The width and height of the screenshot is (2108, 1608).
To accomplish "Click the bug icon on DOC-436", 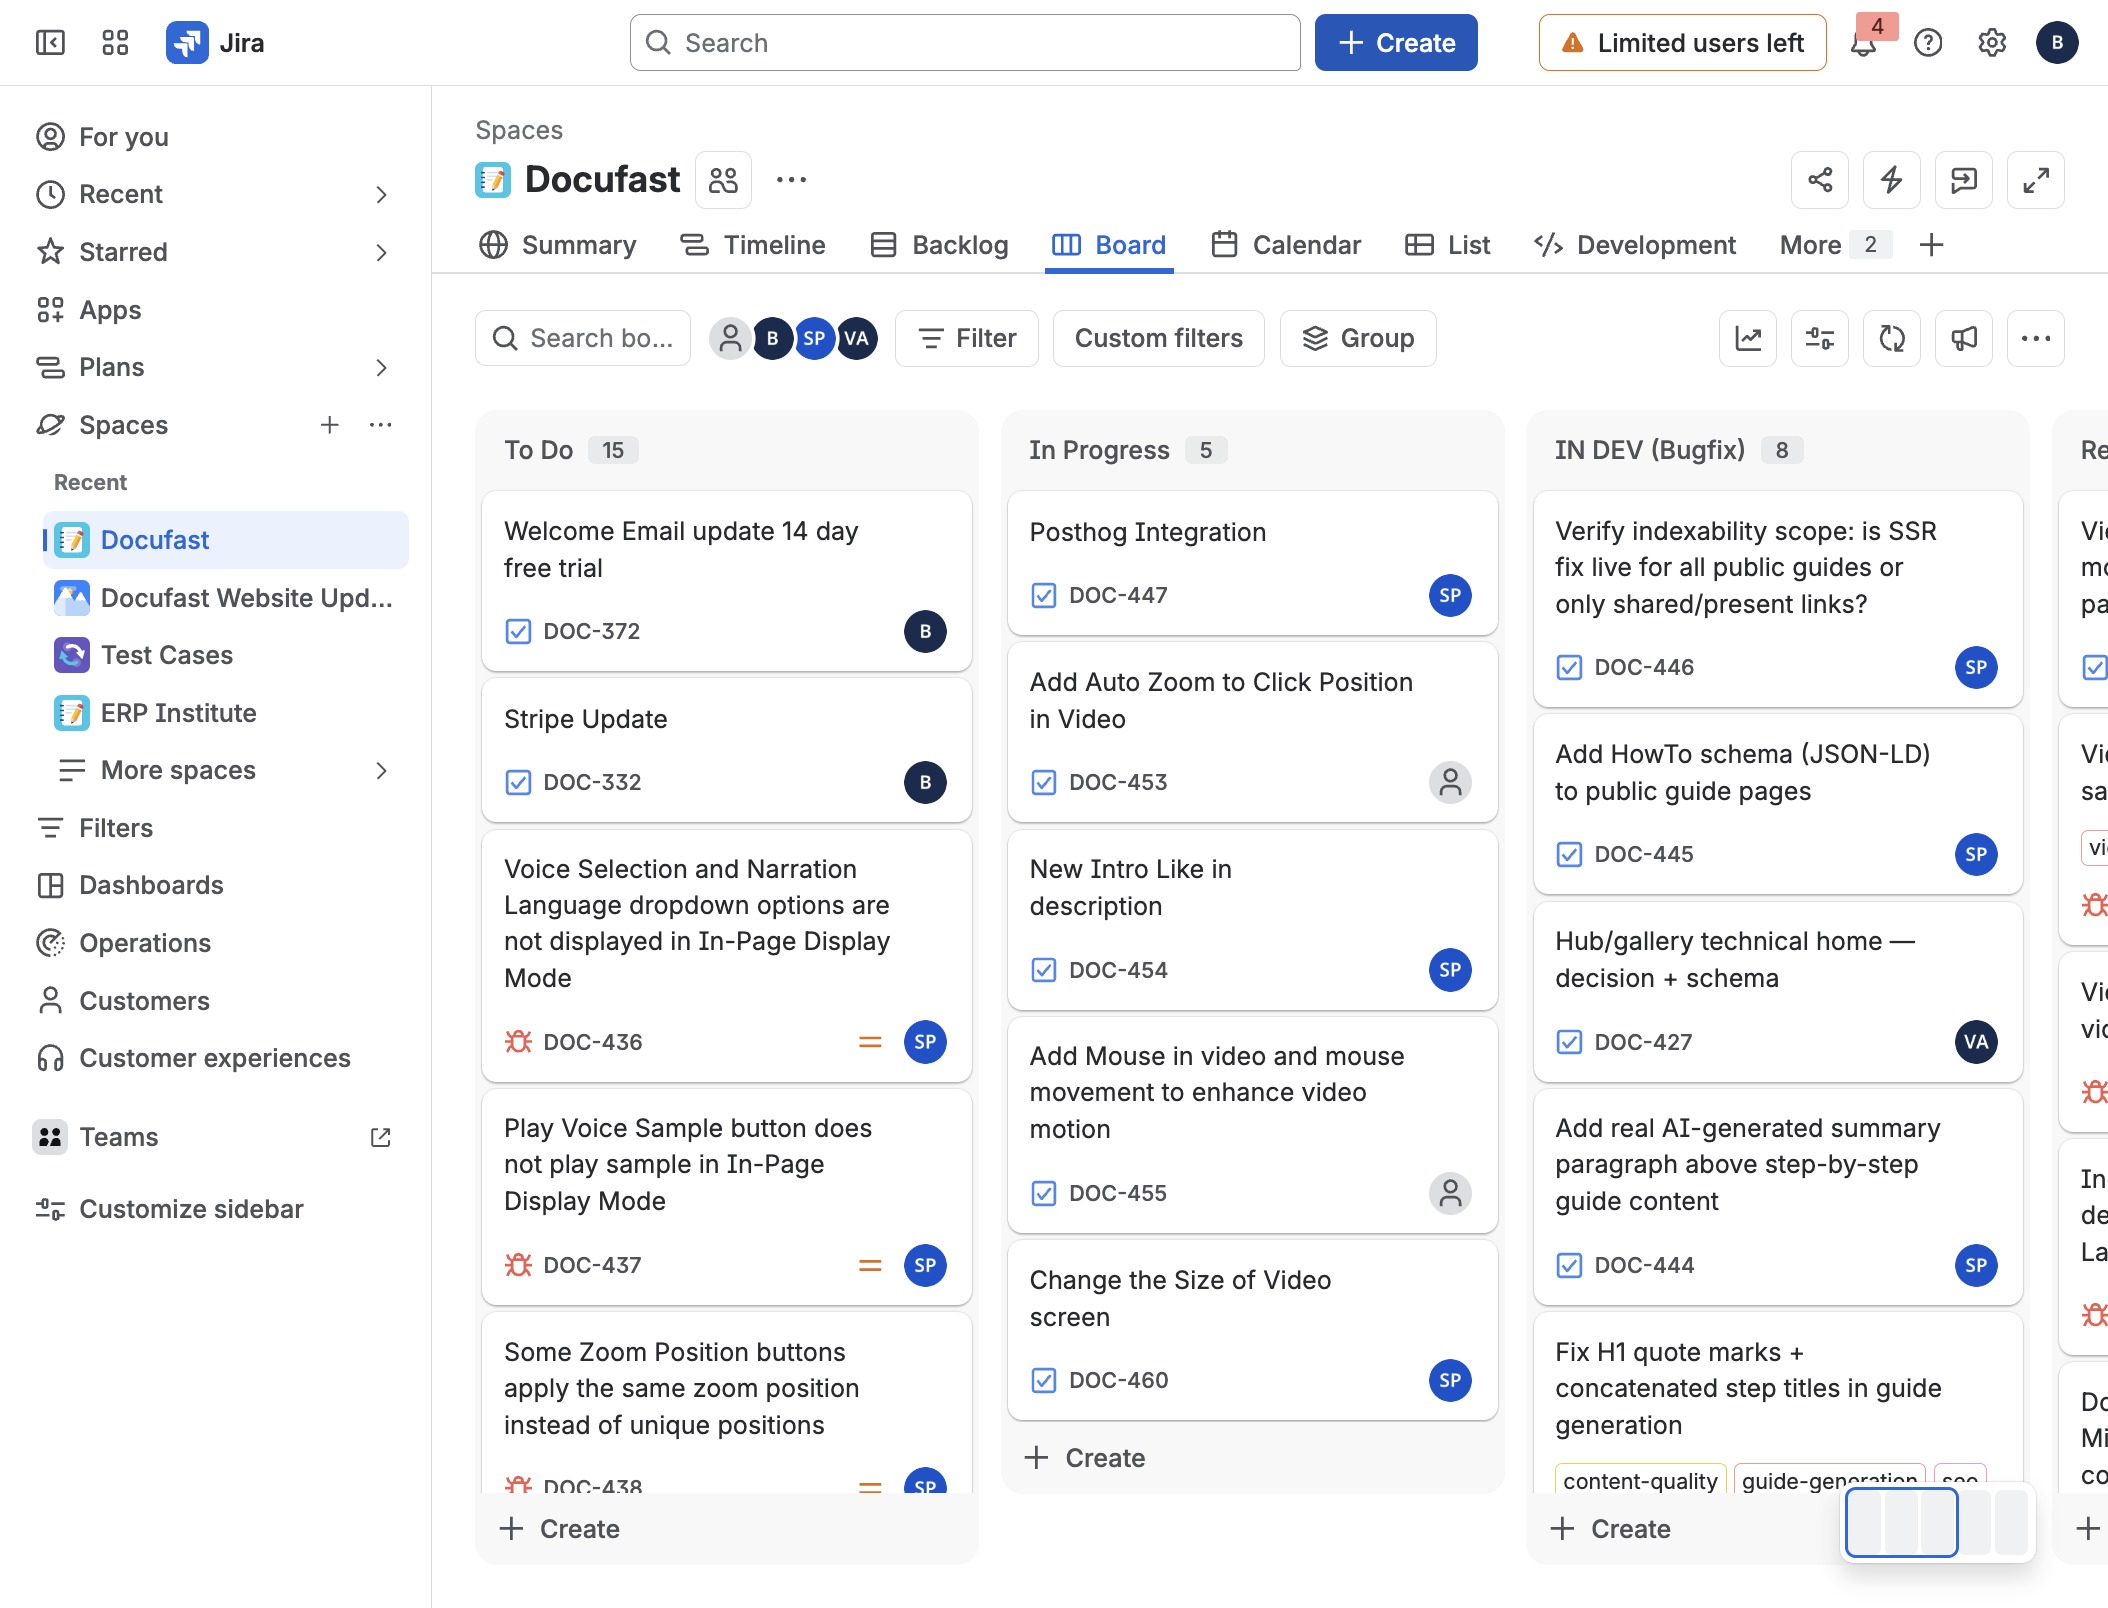I will point(518,1042).
